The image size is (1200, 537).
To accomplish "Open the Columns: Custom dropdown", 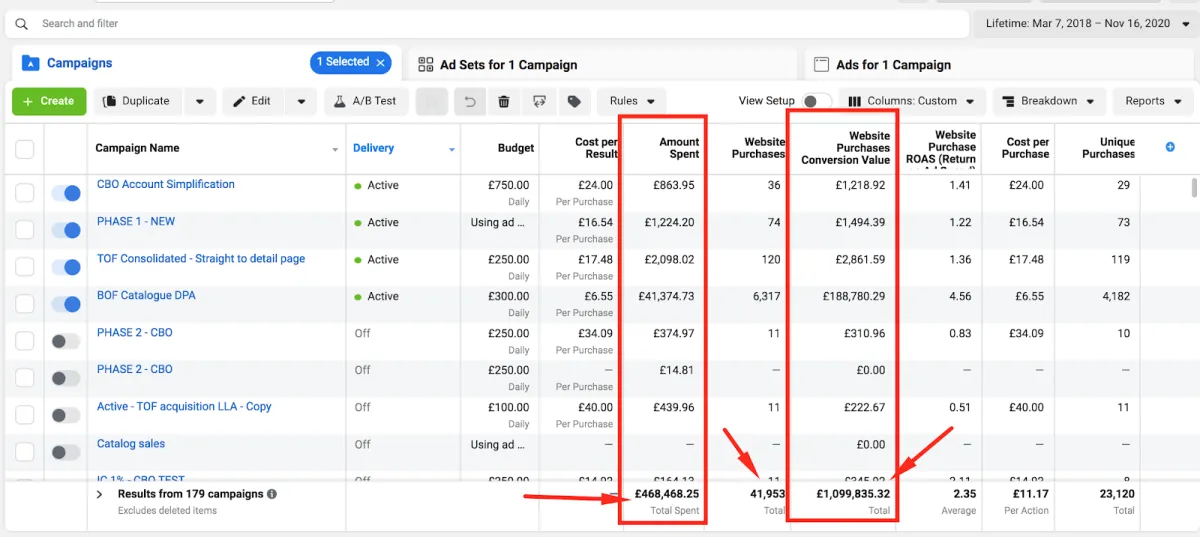I will tap(912, 101).
